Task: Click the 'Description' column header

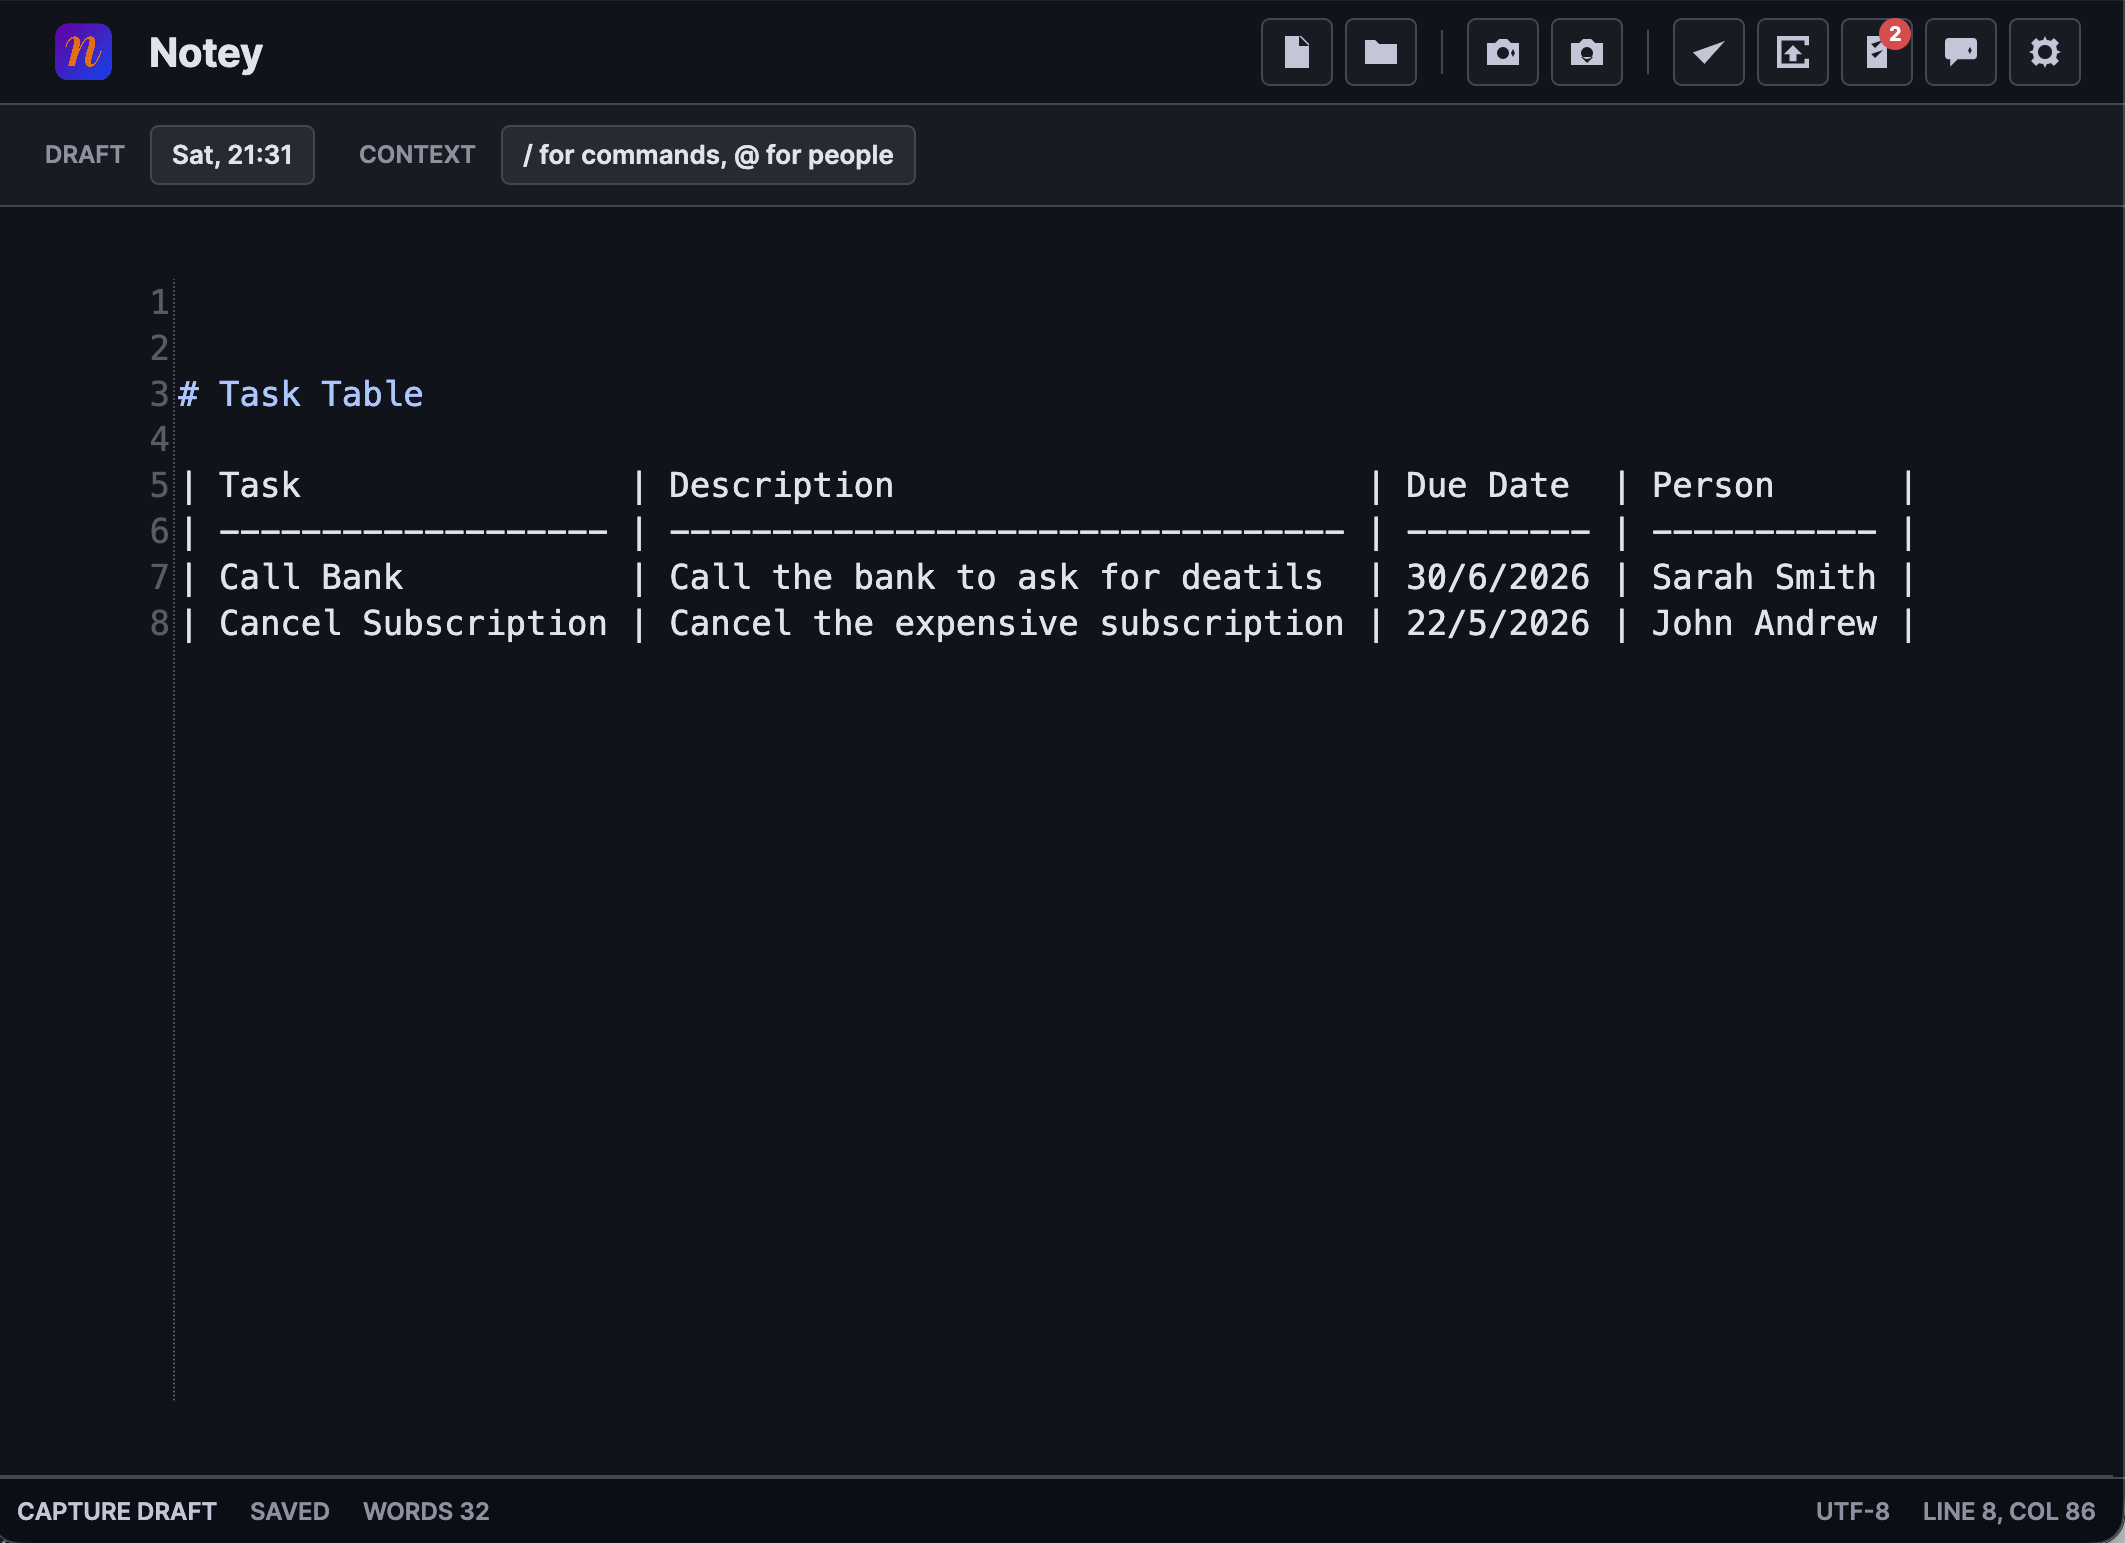Action: 781,485
